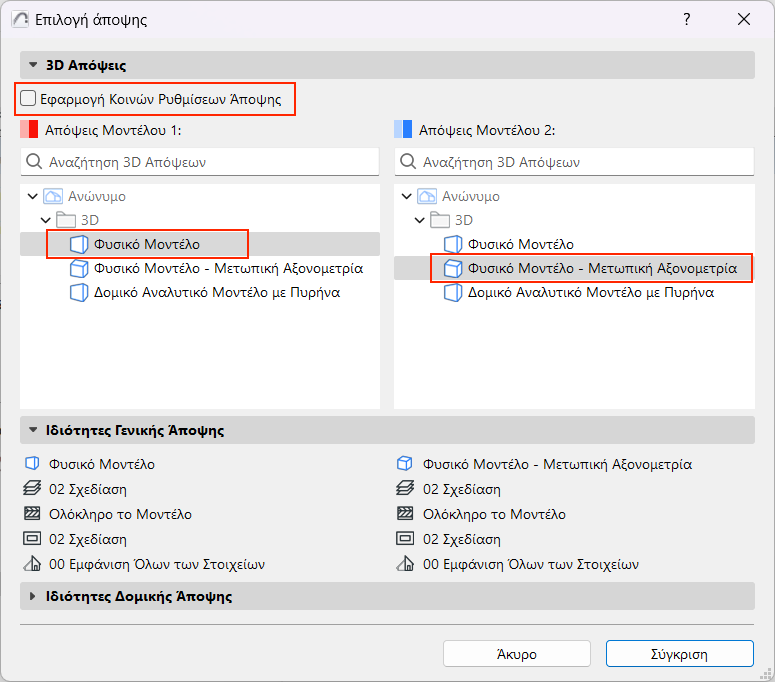Collapse the 3D Απόψεις section
This screenshot has height=682, width=775.
click(x=33, y=65)
